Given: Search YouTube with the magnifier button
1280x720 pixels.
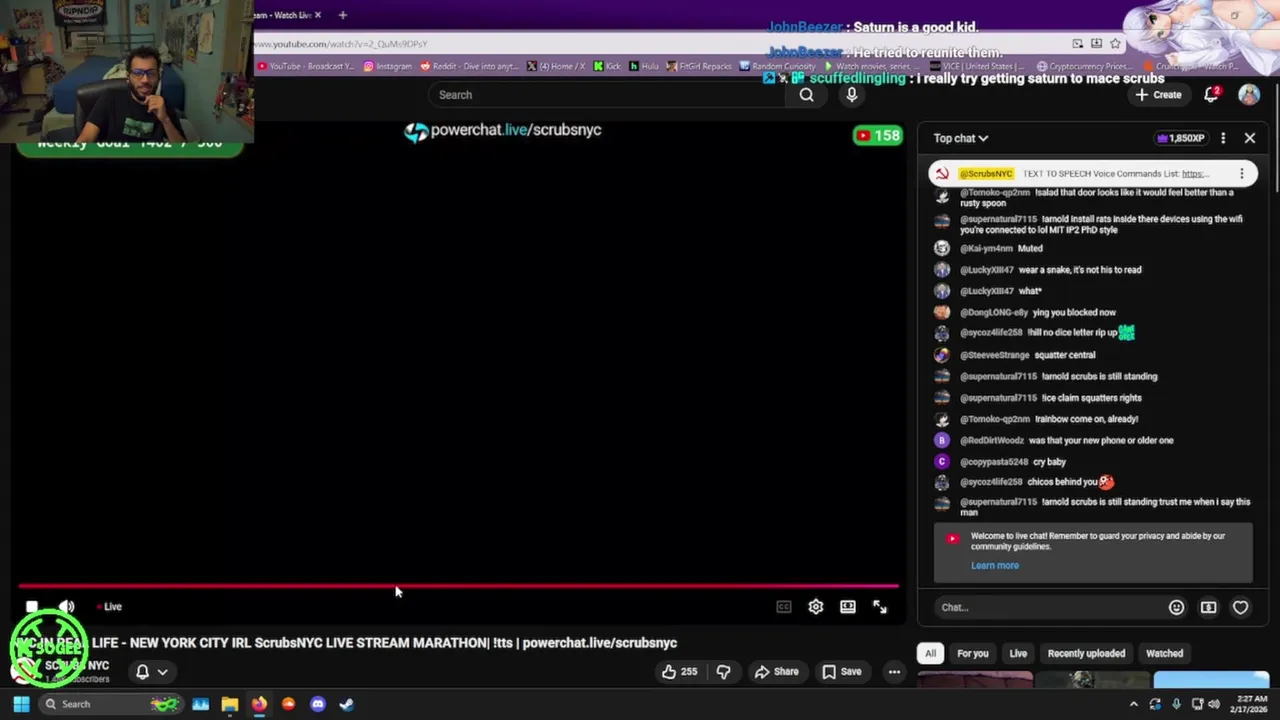Looking at the screenshot, I should pos(806,95).
